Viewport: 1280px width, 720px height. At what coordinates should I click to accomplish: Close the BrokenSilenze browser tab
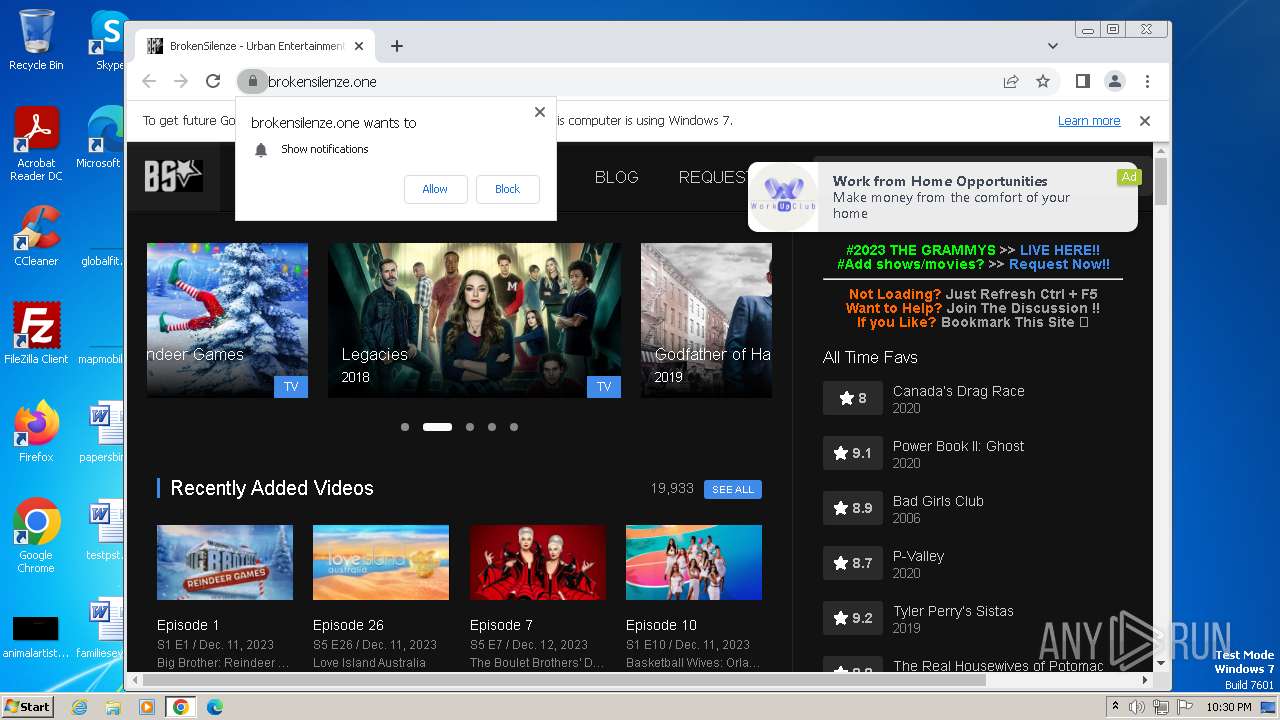(x=359, y=46)
